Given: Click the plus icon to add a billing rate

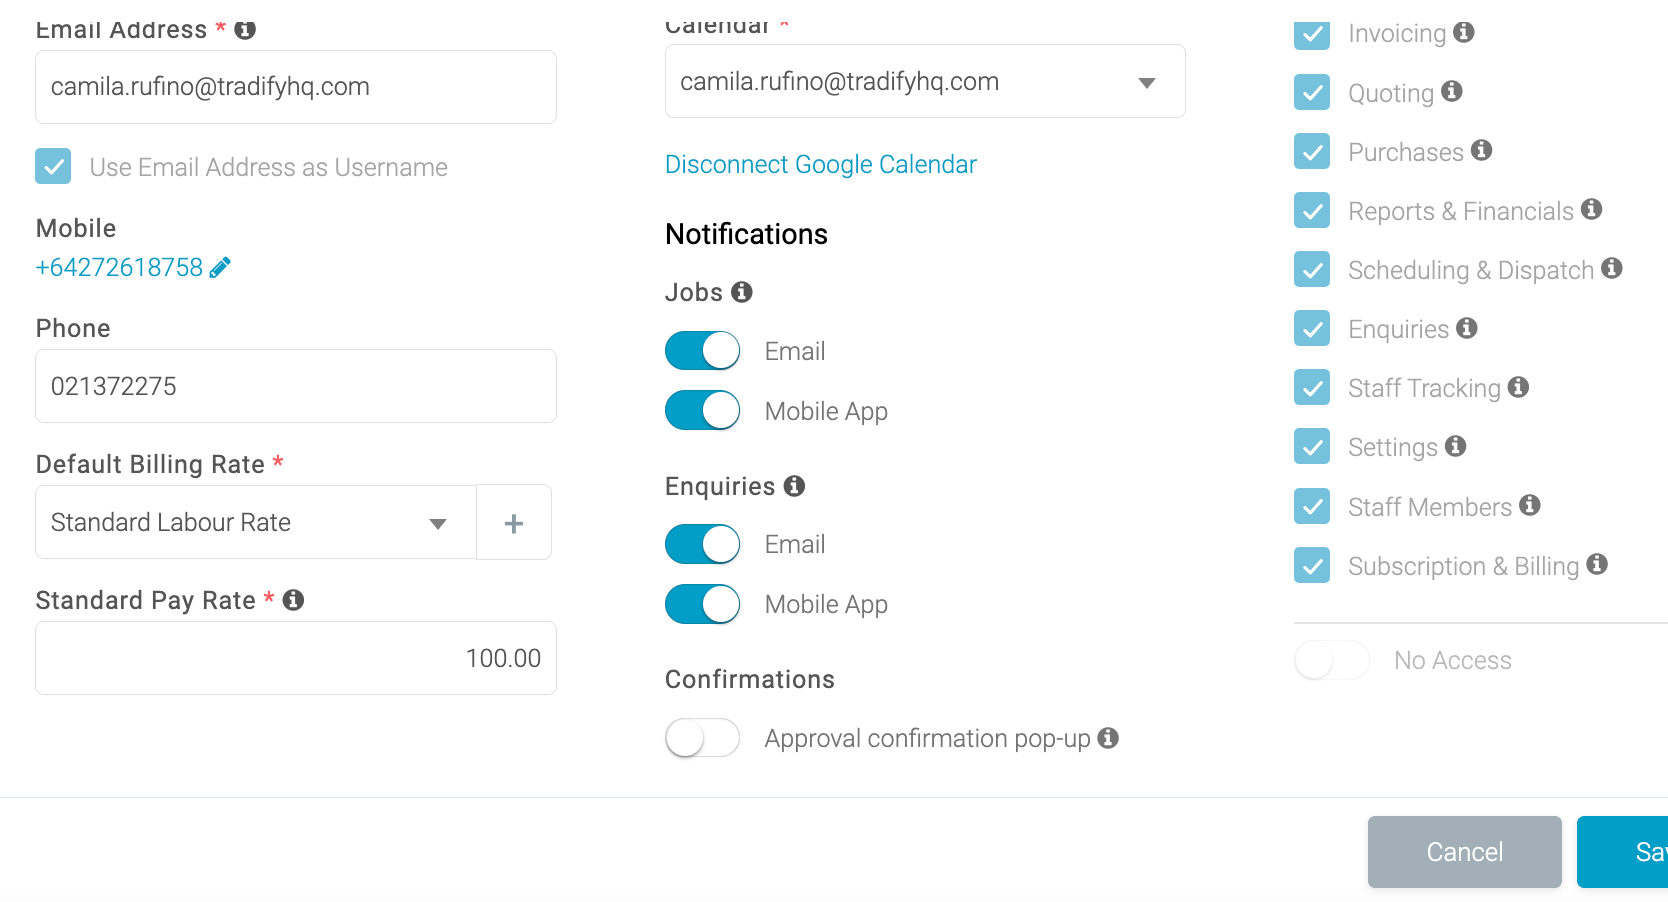Looking at the screenshot, I should coord(513,522).
